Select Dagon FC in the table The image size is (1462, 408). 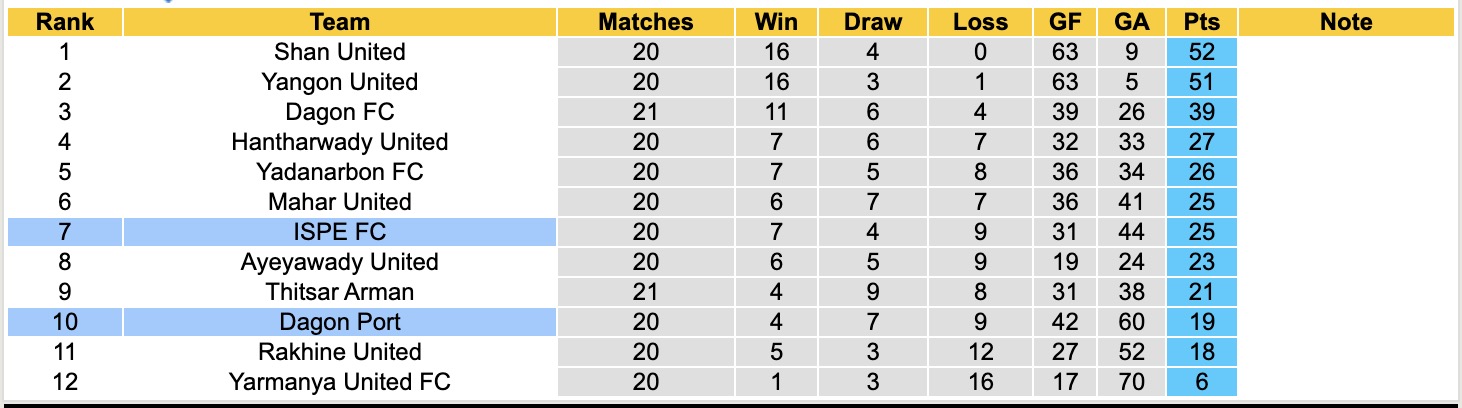339,112
